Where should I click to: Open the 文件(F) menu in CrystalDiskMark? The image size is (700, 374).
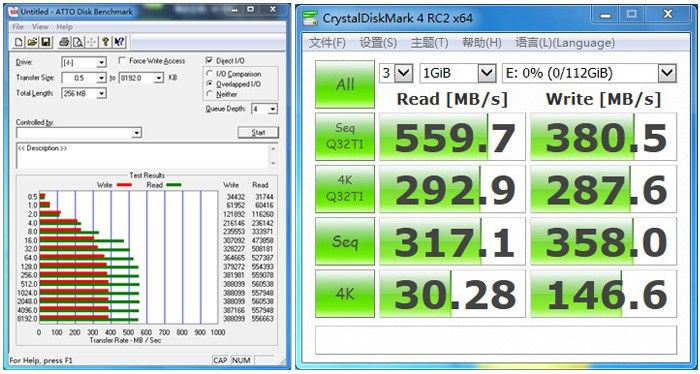coord(327,43)
